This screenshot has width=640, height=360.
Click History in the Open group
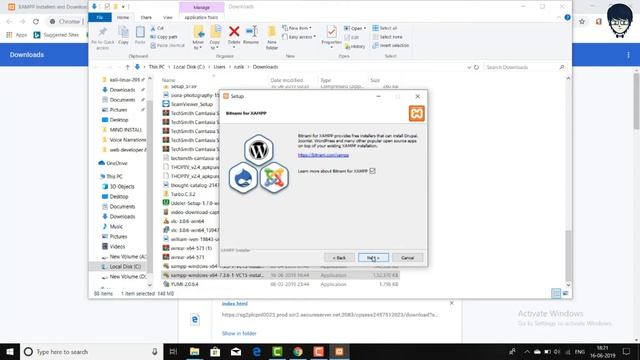click(355, 47)
